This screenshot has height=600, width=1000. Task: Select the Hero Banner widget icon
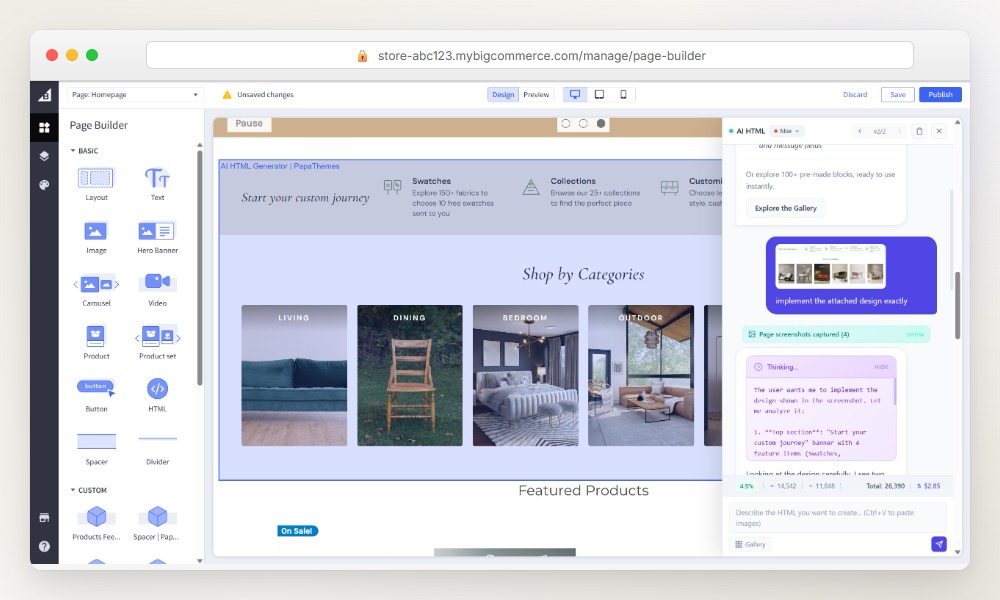coord(156,233)
